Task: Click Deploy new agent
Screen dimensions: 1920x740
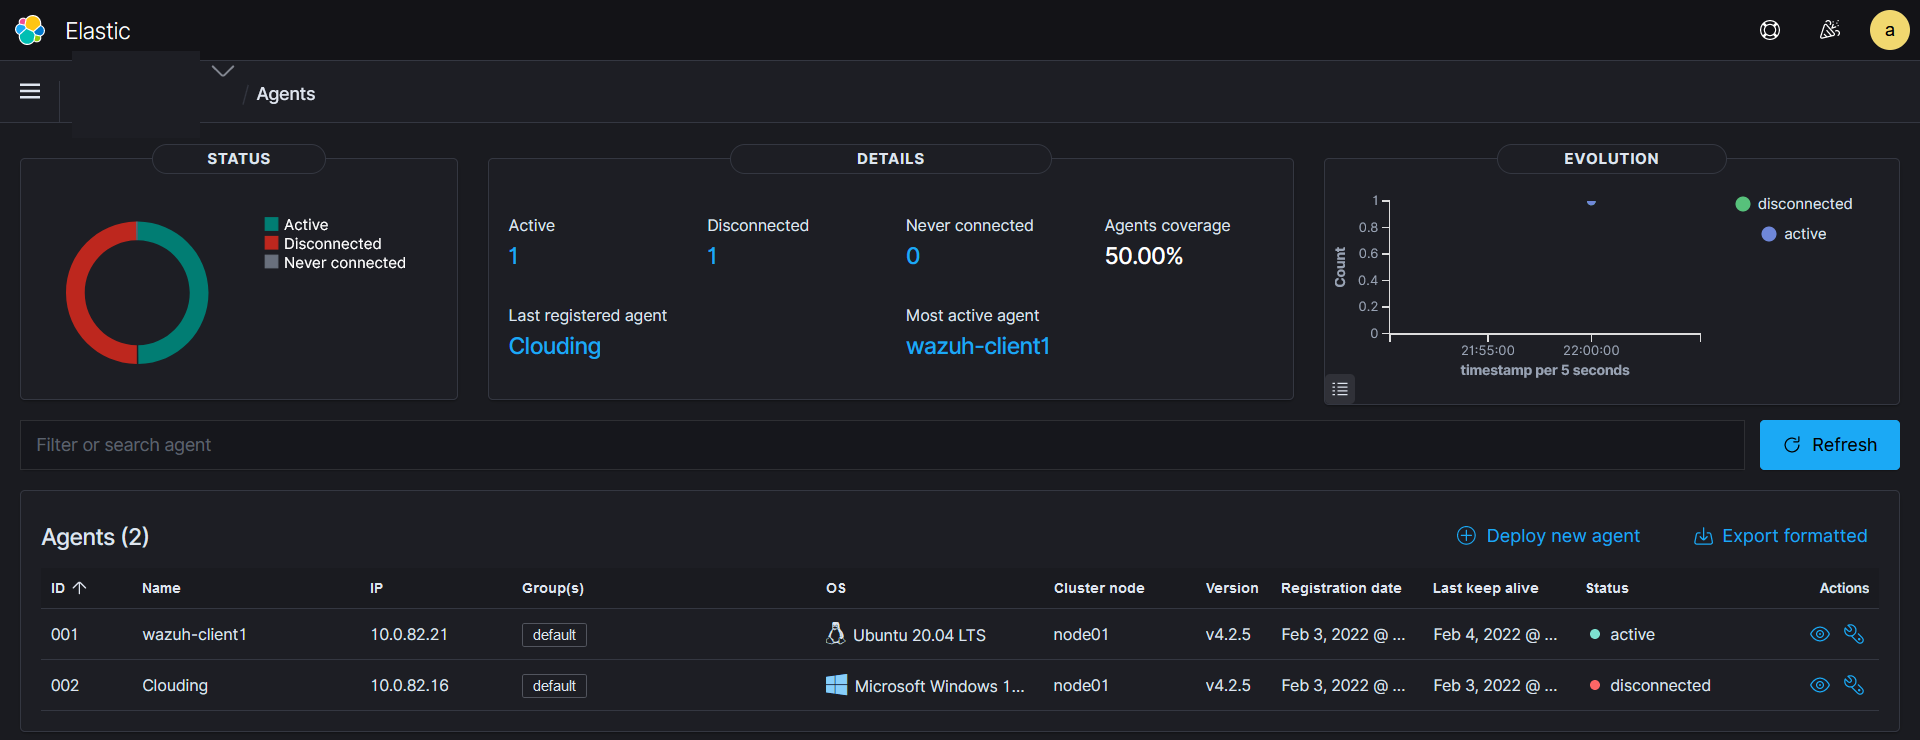Action: 1548,536
